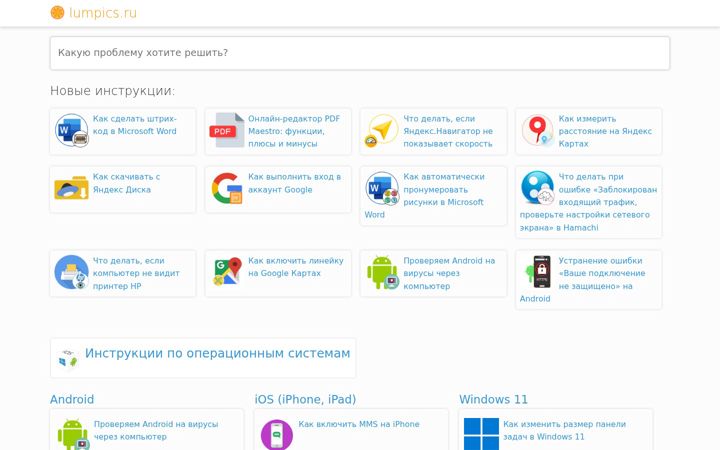Open the Hamachi 'Заблокирован входящий трафик' article
This screenshot has width=720, height=450.
coord(588,202)
